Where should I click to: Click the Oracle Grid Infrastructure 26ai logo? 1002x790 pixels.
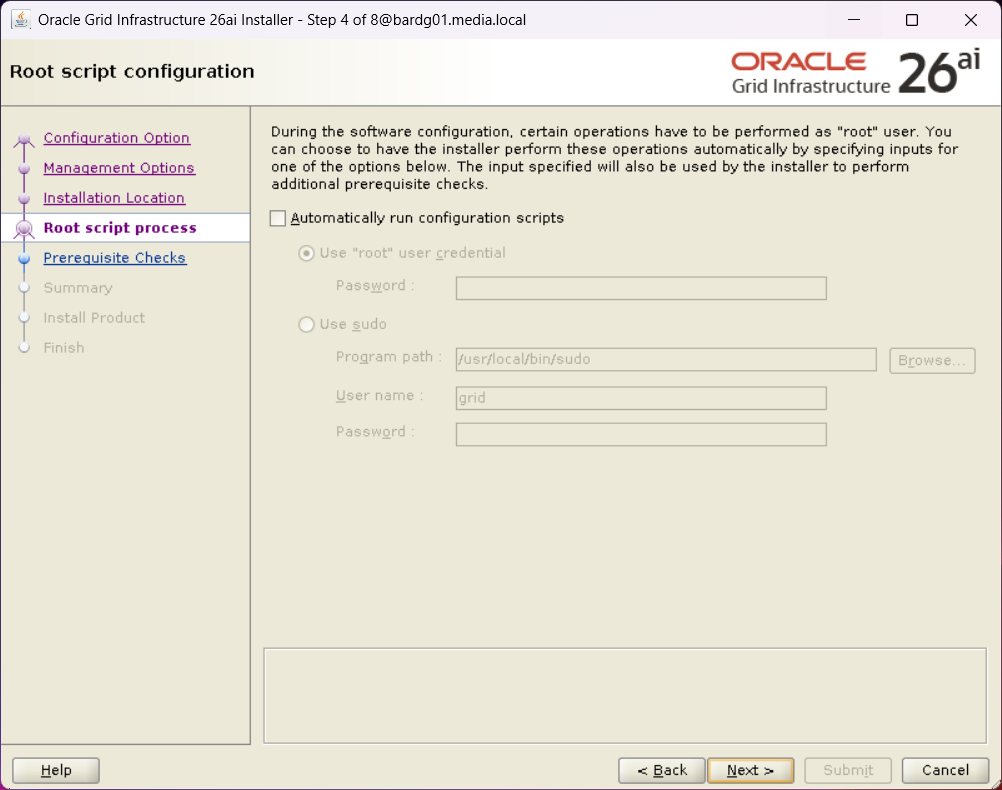click(x=855, y=72)
